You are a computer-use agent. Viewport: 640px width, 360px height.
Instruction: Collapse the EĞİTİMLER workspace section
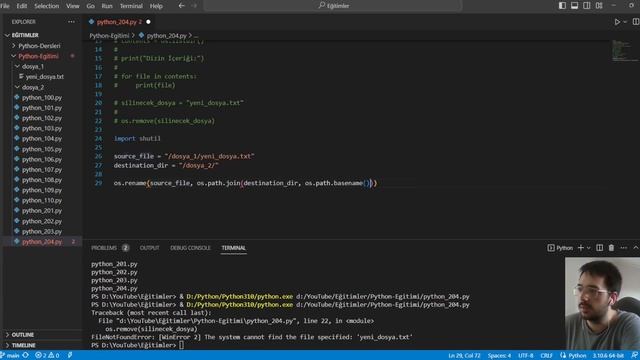point(24,35)
